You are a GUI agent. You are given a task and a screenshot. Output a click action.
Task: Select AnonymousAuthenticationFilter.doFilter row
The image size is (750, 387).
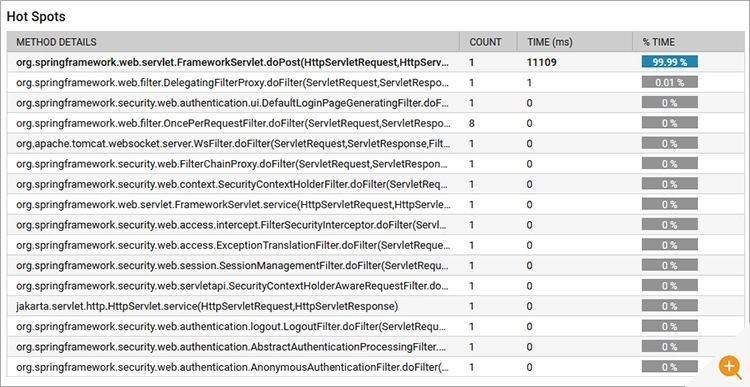[375, 367]
